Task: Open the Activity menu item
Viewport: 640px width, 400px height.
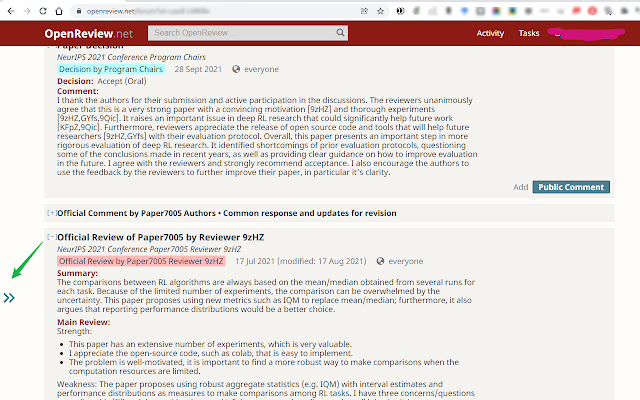Action: point(490,33)
